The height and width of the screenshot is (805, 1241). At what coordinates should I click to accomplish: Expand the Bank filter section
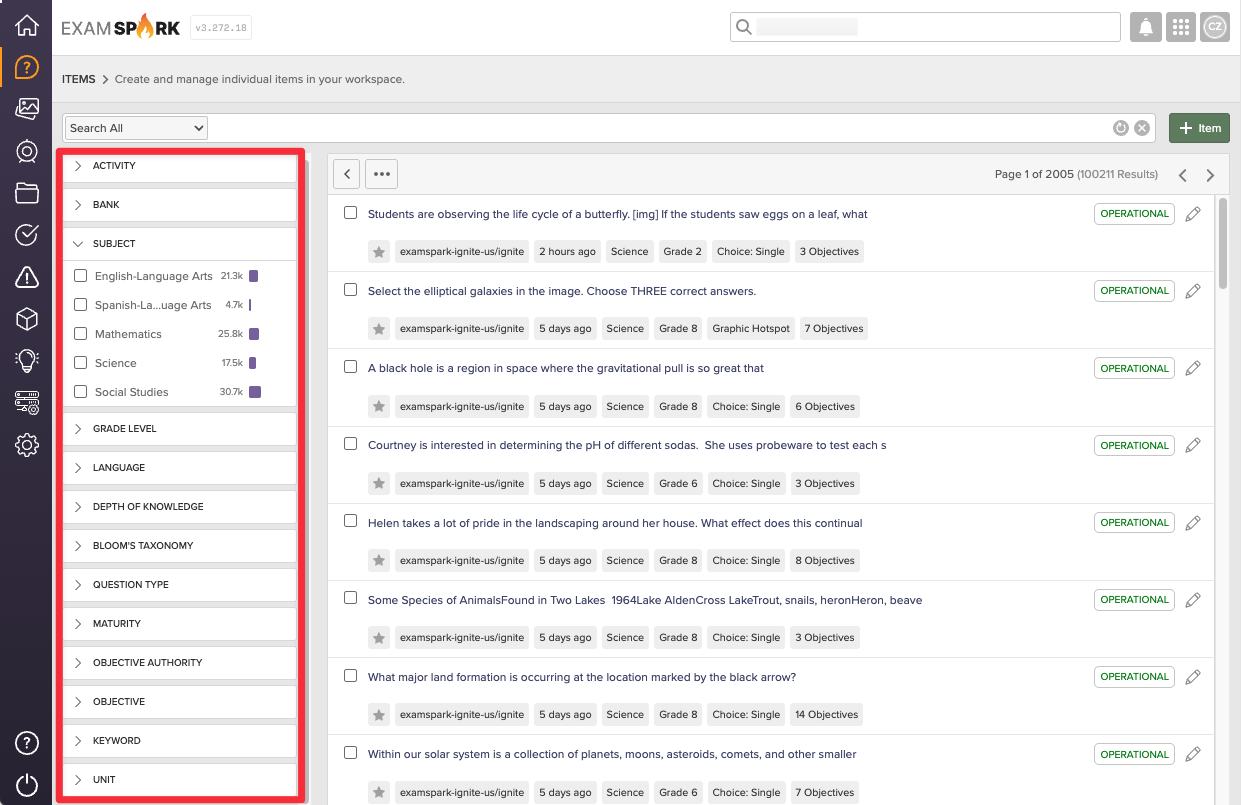click(x=180, y=205)
